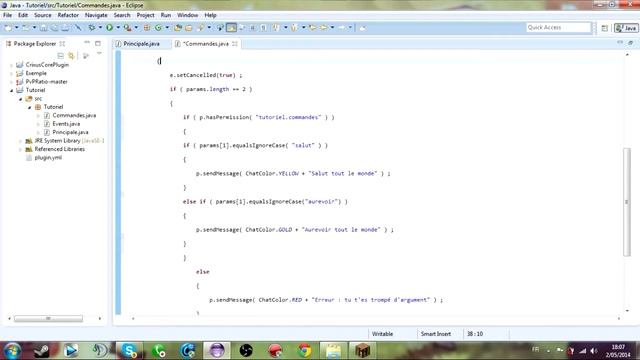Open the External Tools dropdown arrow
Viewport: 640px width, 360px height.
[x=136, y=28]
